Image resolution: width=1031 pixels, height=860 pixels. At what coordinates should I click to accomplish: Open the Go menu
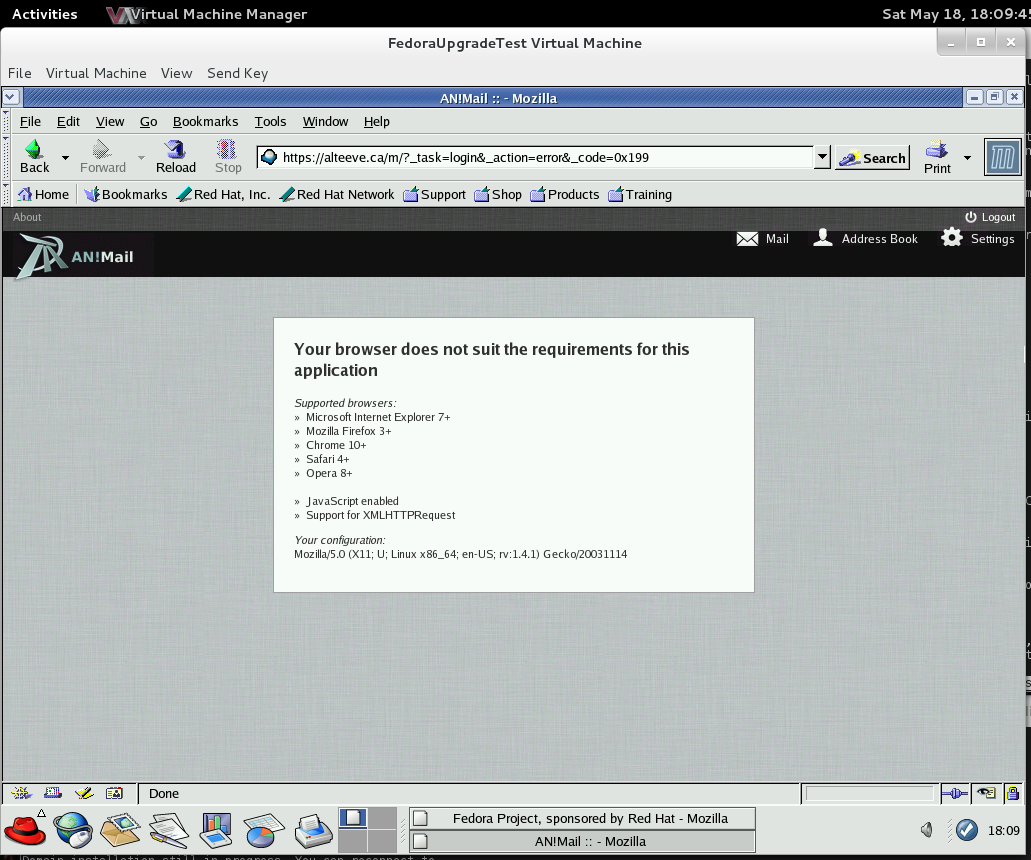(x=149, y=122)
